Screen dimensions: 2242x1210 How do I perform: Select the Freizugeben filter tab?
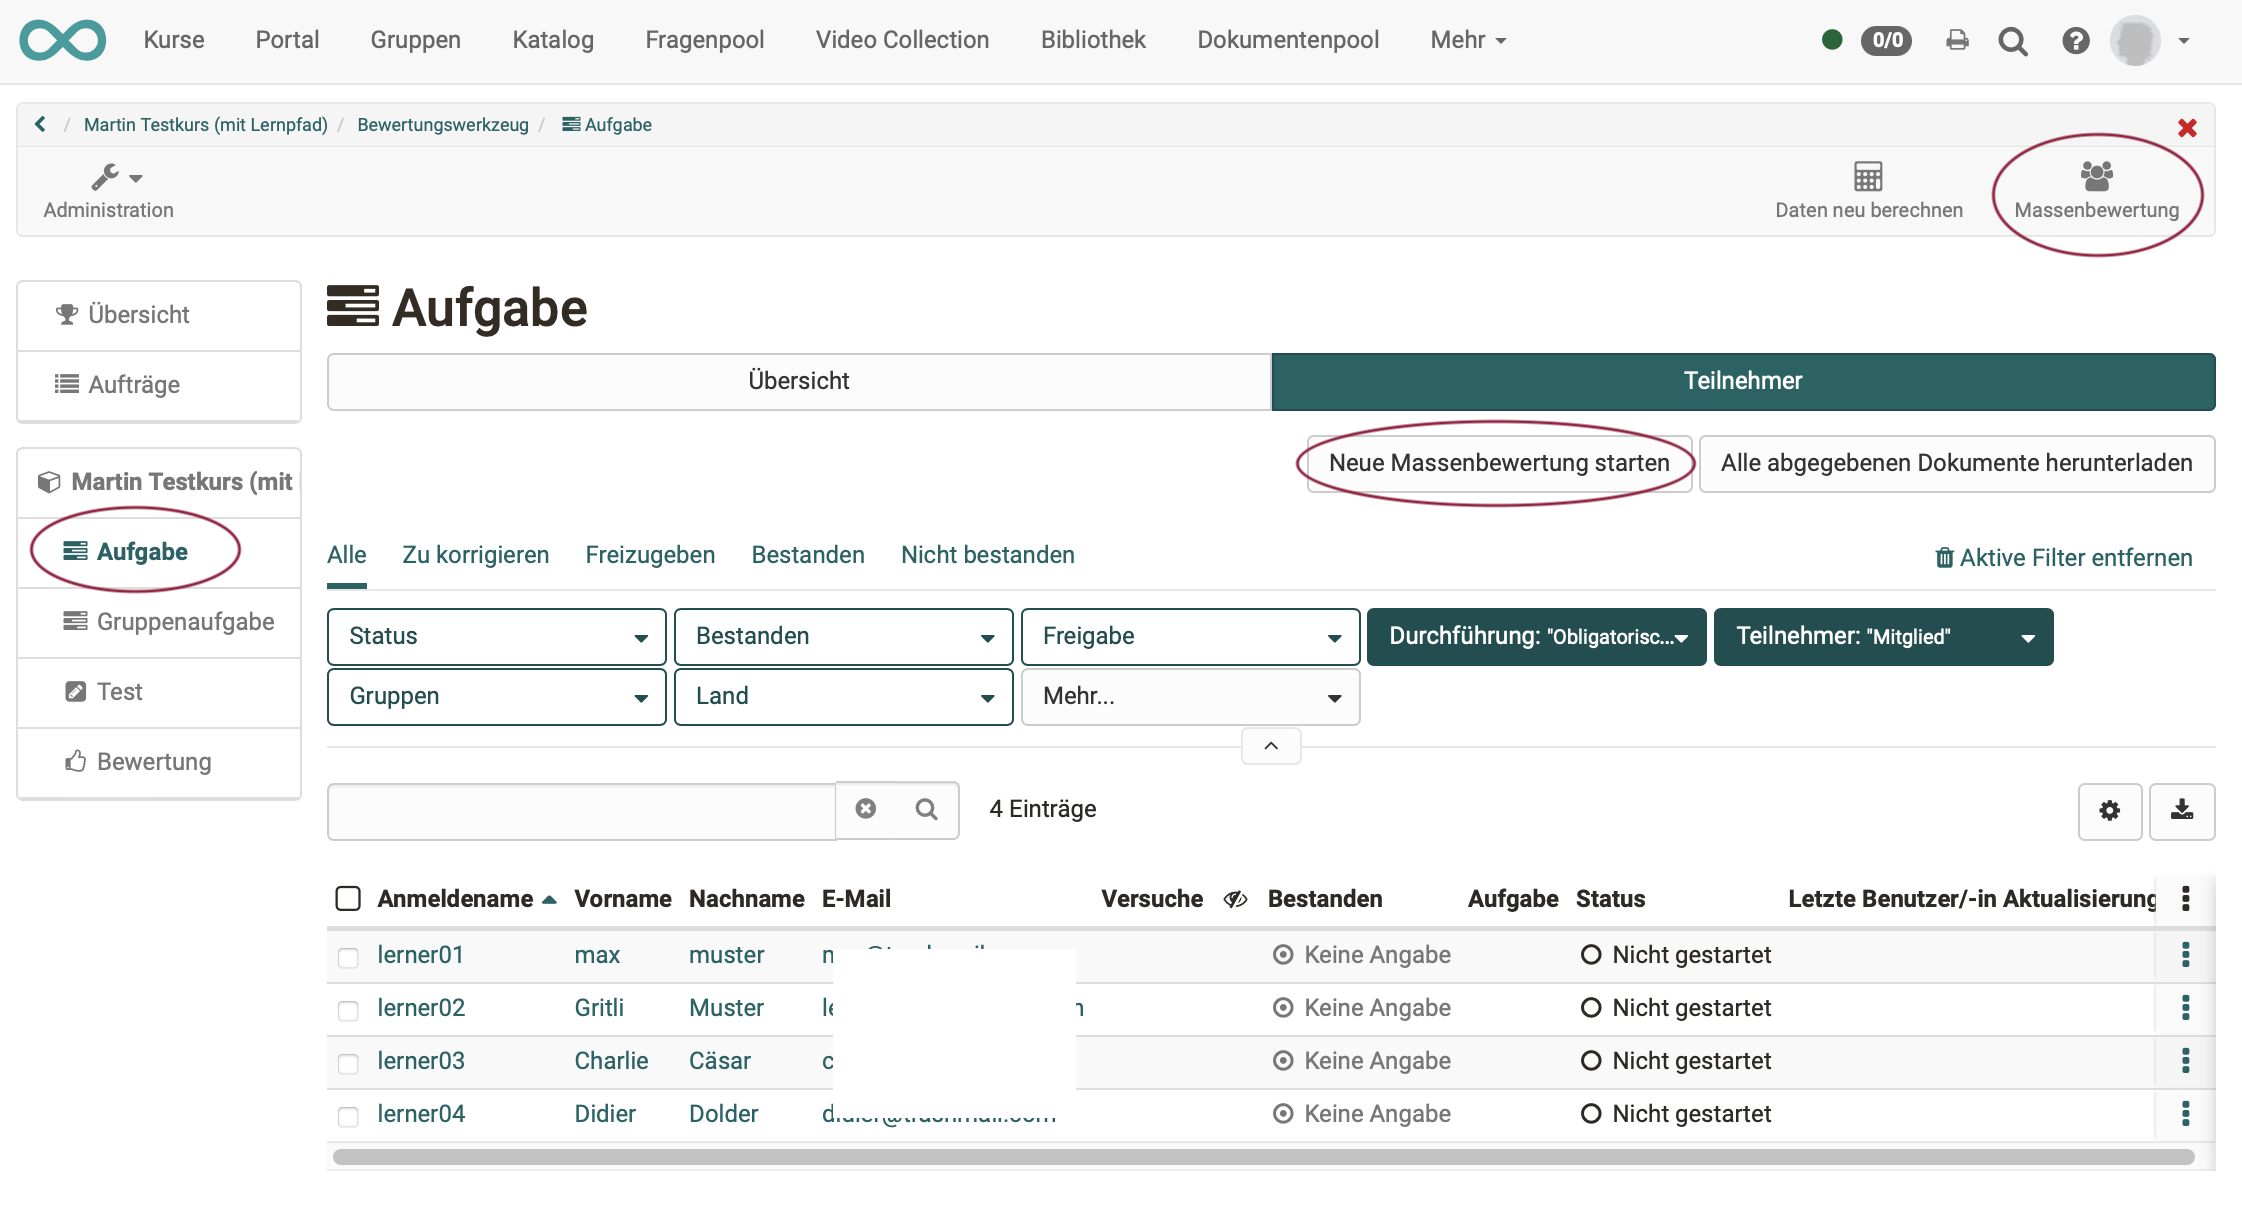(x=650, y=555)
